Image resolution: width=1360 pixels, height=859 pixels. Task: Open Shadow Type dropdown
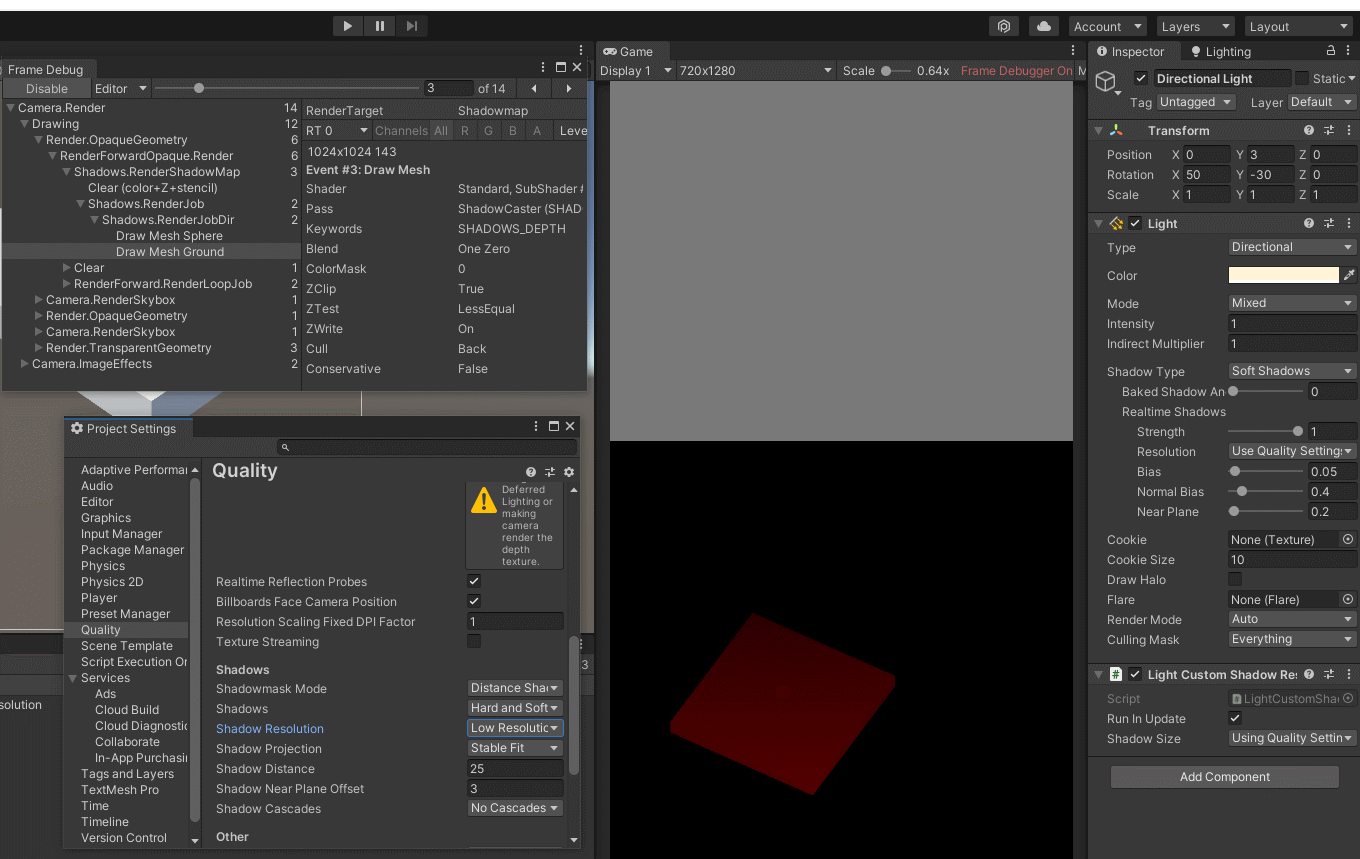[x=1292, y=371]
